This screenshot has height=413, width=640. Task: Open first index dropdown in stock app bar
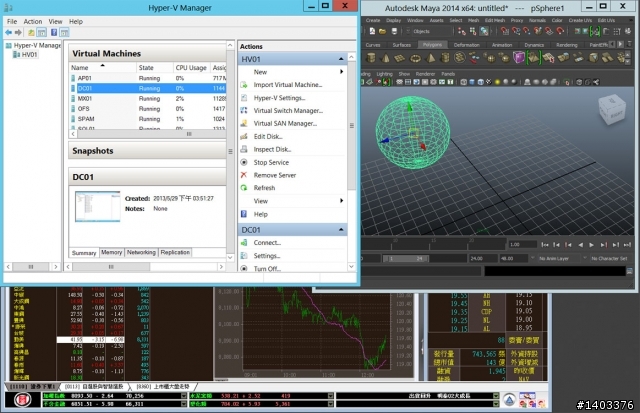183,396
